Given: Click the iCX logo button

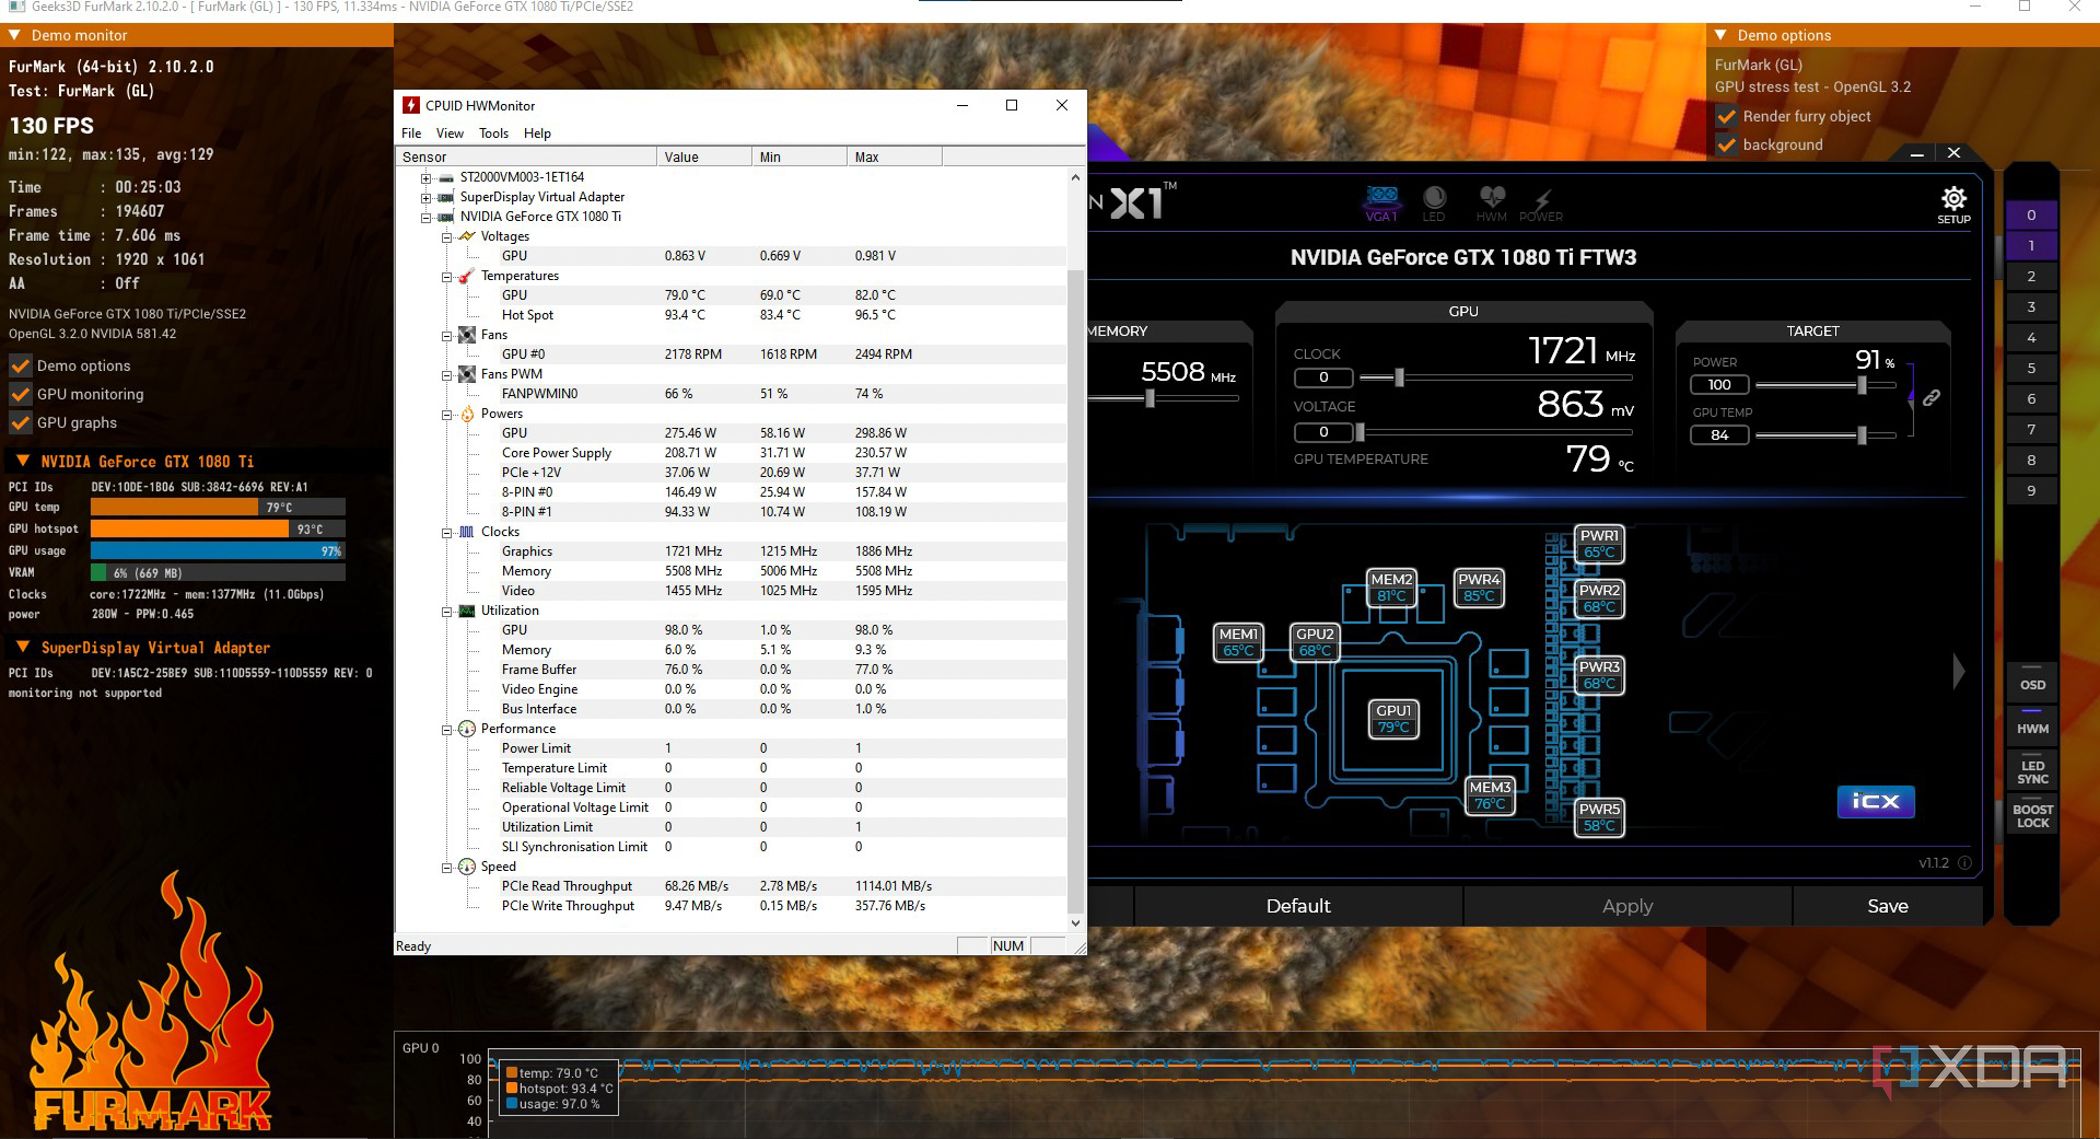Looking at the screenshot, I should pyautogui.click(x=1875, y=801).
